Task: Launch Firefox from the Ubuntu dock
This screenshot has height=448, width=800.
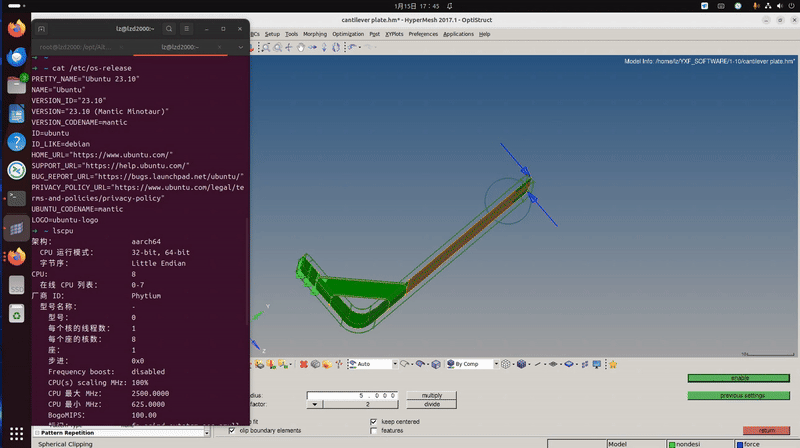Action: (x=16, y=28)
